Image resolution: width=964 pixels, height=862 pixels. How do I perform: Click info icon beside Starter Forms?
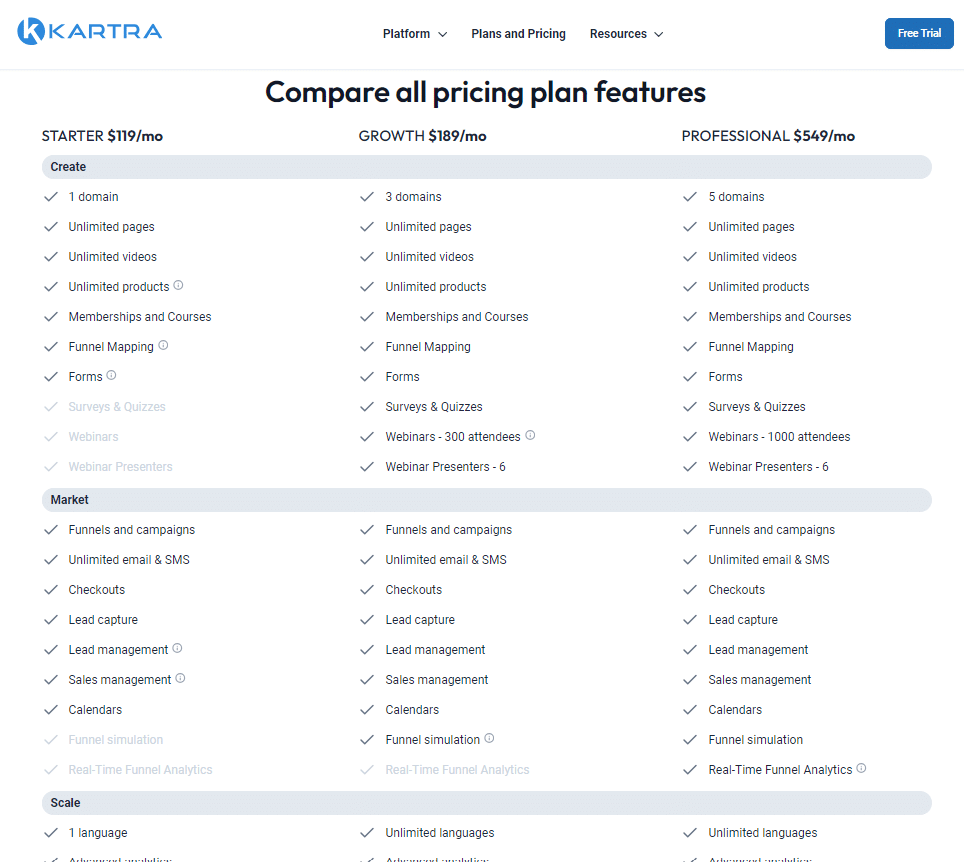pyautogui.click(x=111, y=375)
